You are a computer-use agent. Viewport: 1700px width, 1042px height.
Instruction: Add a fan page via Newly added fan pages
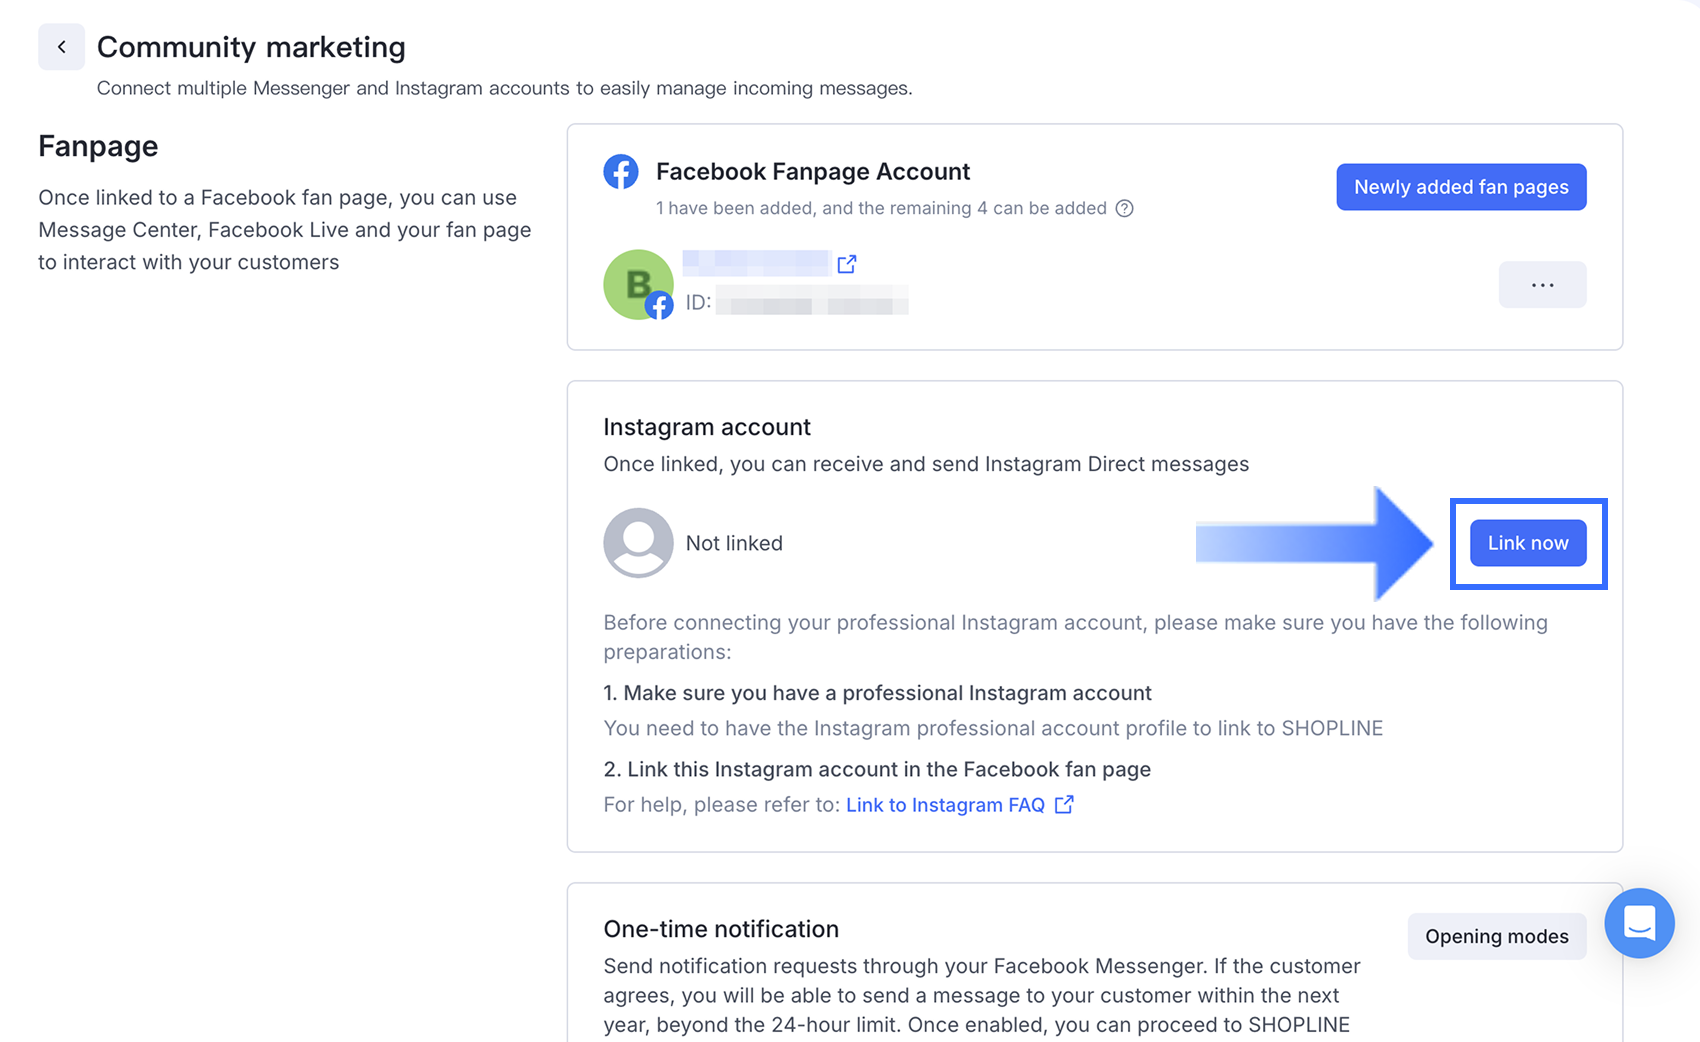point(1461,187)
